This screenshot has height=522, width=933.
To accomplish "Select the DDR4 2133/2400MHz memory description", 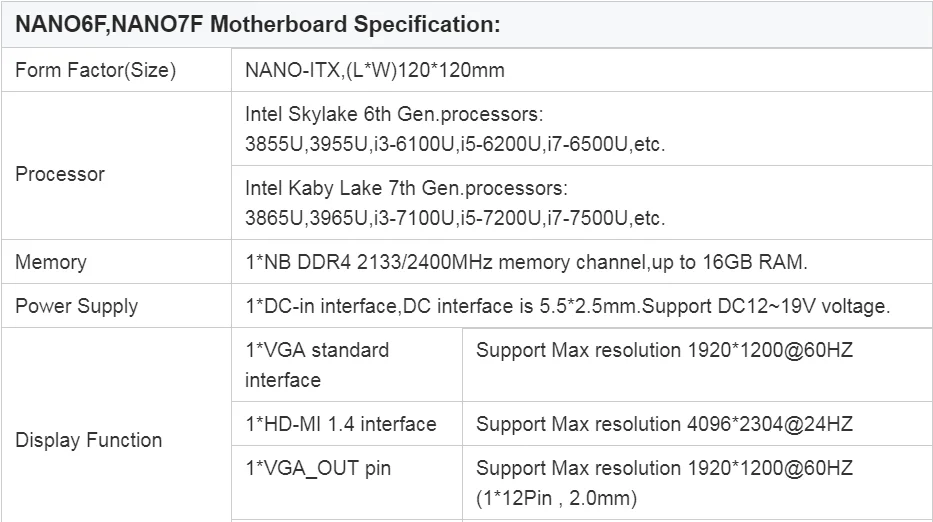I will pos(526,262).
